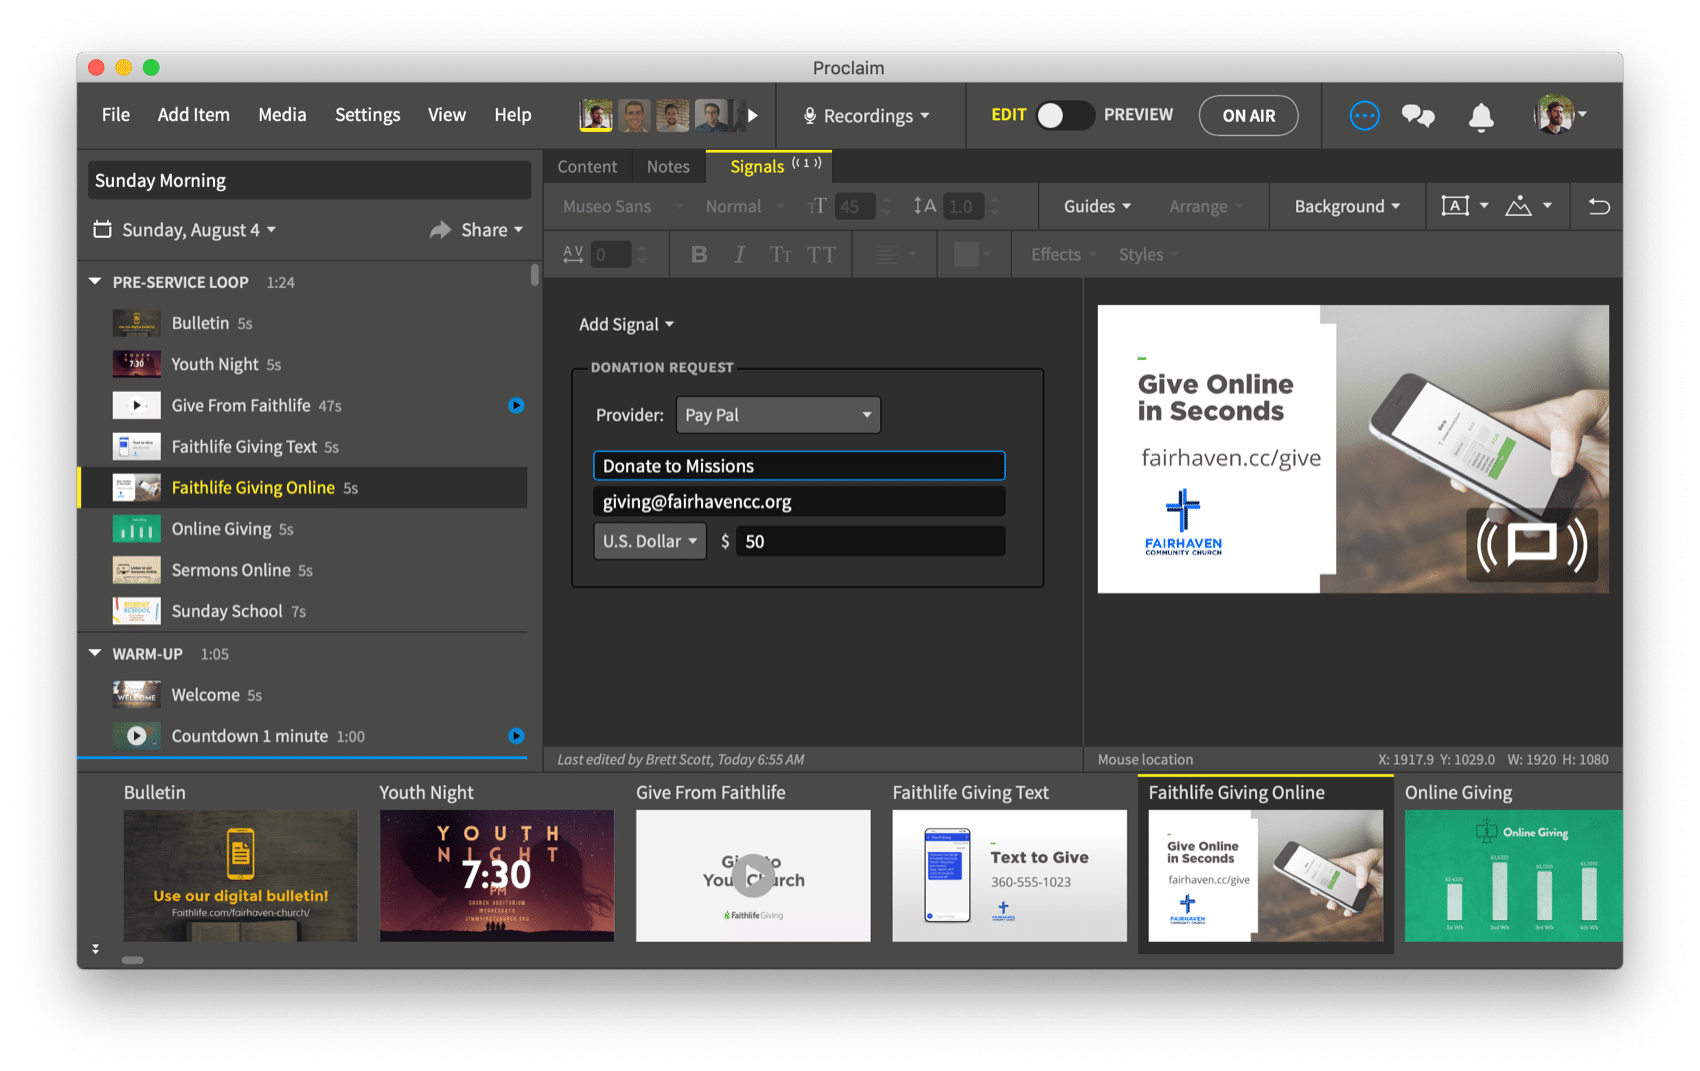Click the broadcast signal icon on slide preview
The image size is (1700, 1071).
pyautogui.click(x=1532, y=545)
